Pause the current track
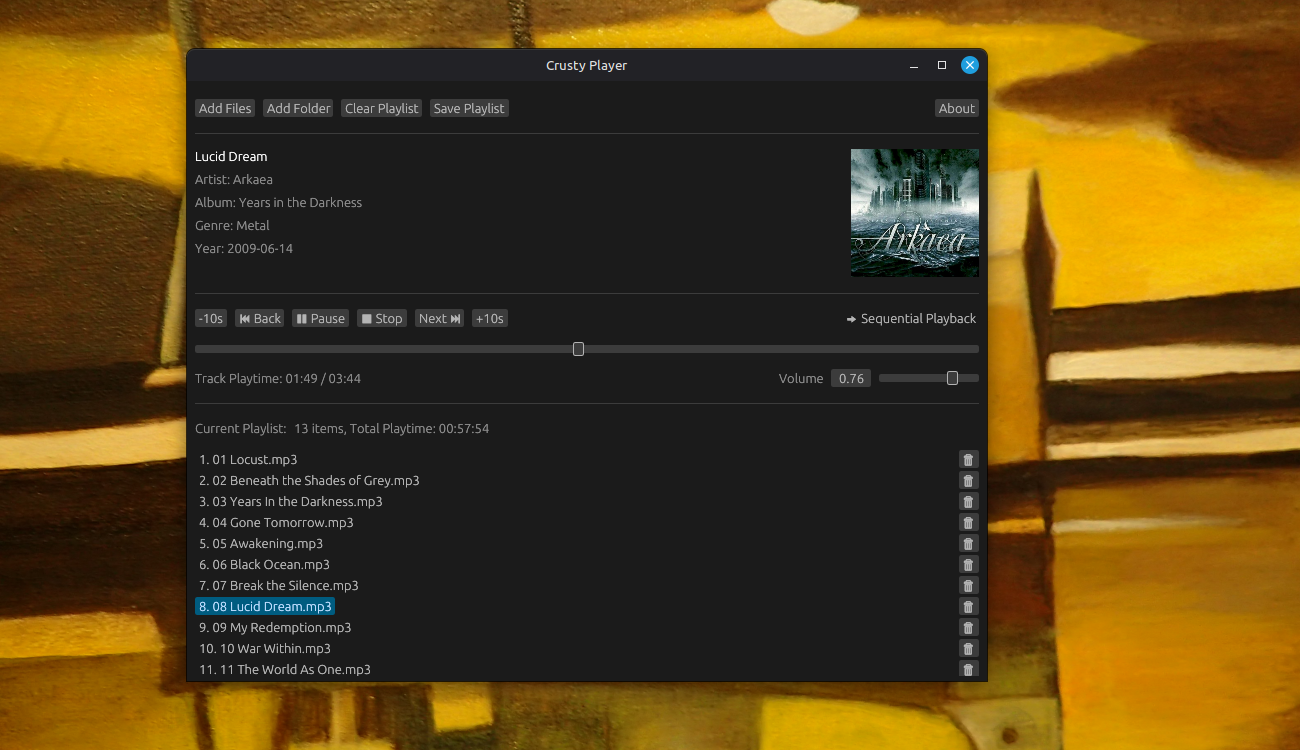Image resolution: width=1300 pixels, height=750 pixels. pos(320,319)
